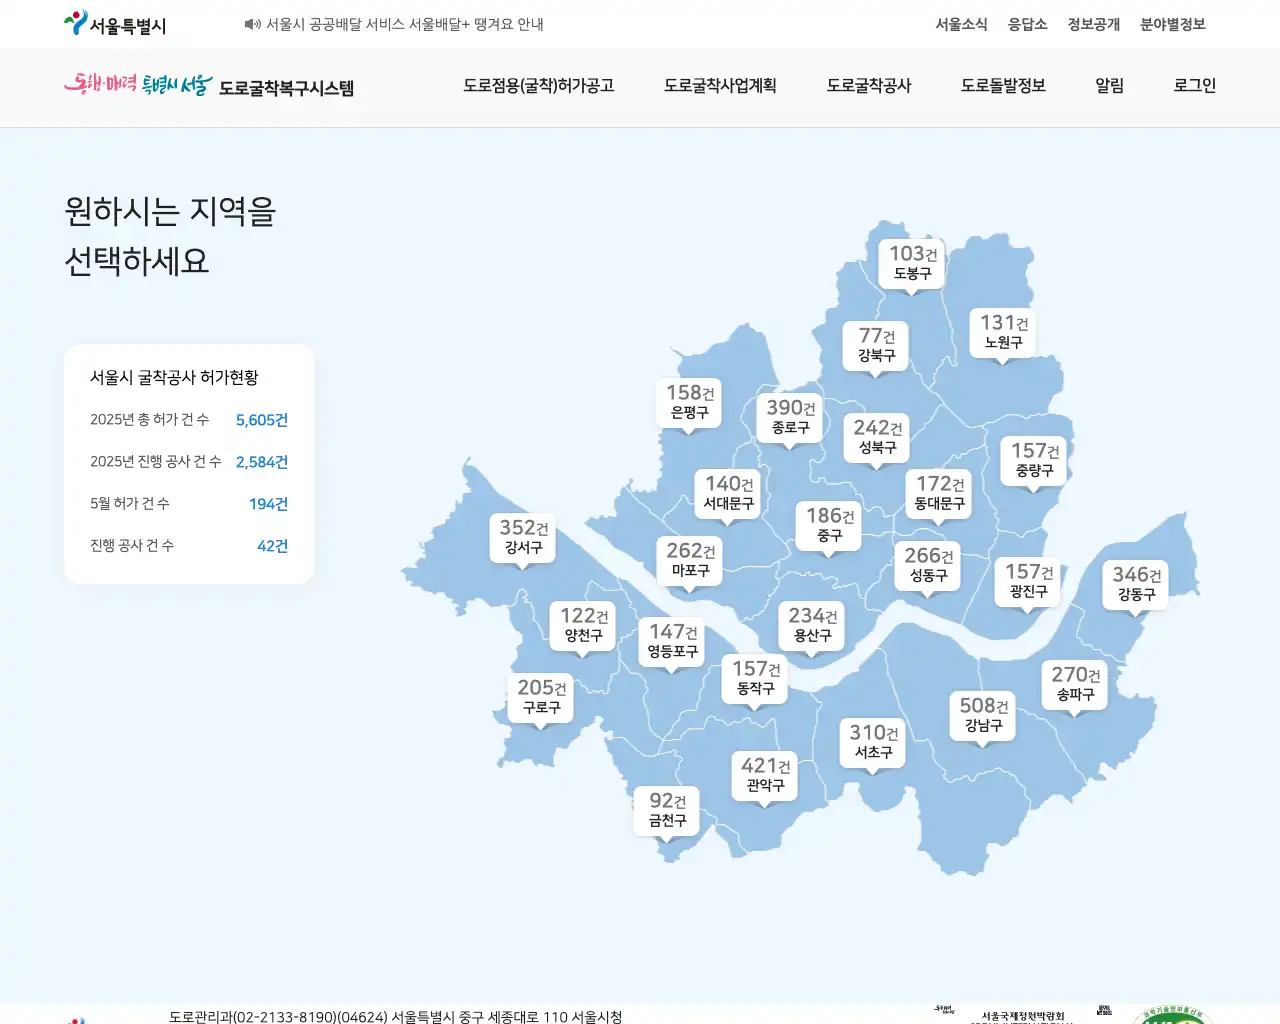Select the 용산구 234건 map label
Screen dimensions: 1280x1024
[x=812, y=625]
